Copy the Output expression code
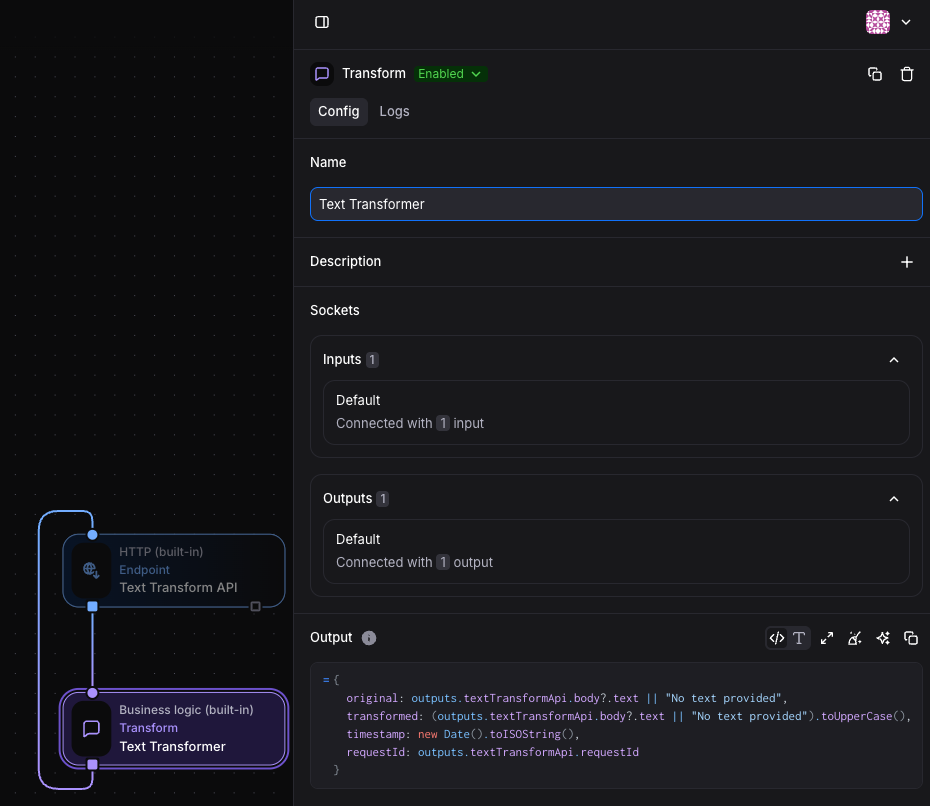 911,637
